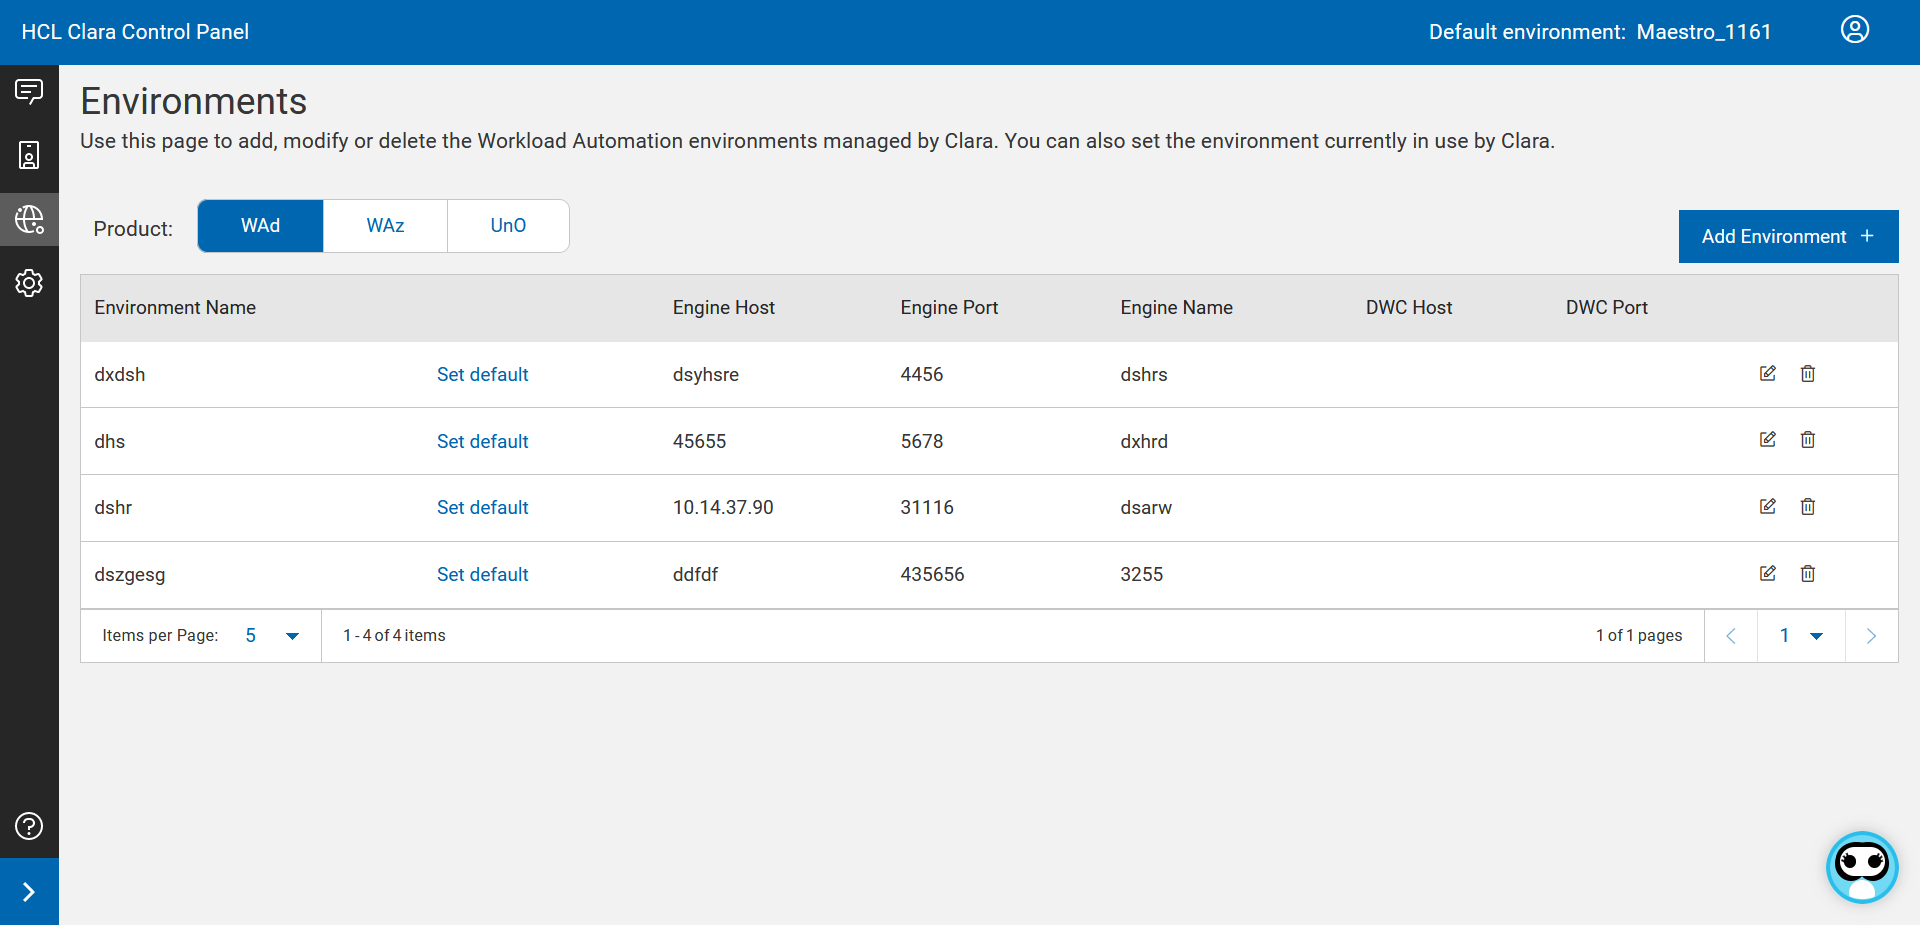Open the page number dropdown

(1800, 636)
